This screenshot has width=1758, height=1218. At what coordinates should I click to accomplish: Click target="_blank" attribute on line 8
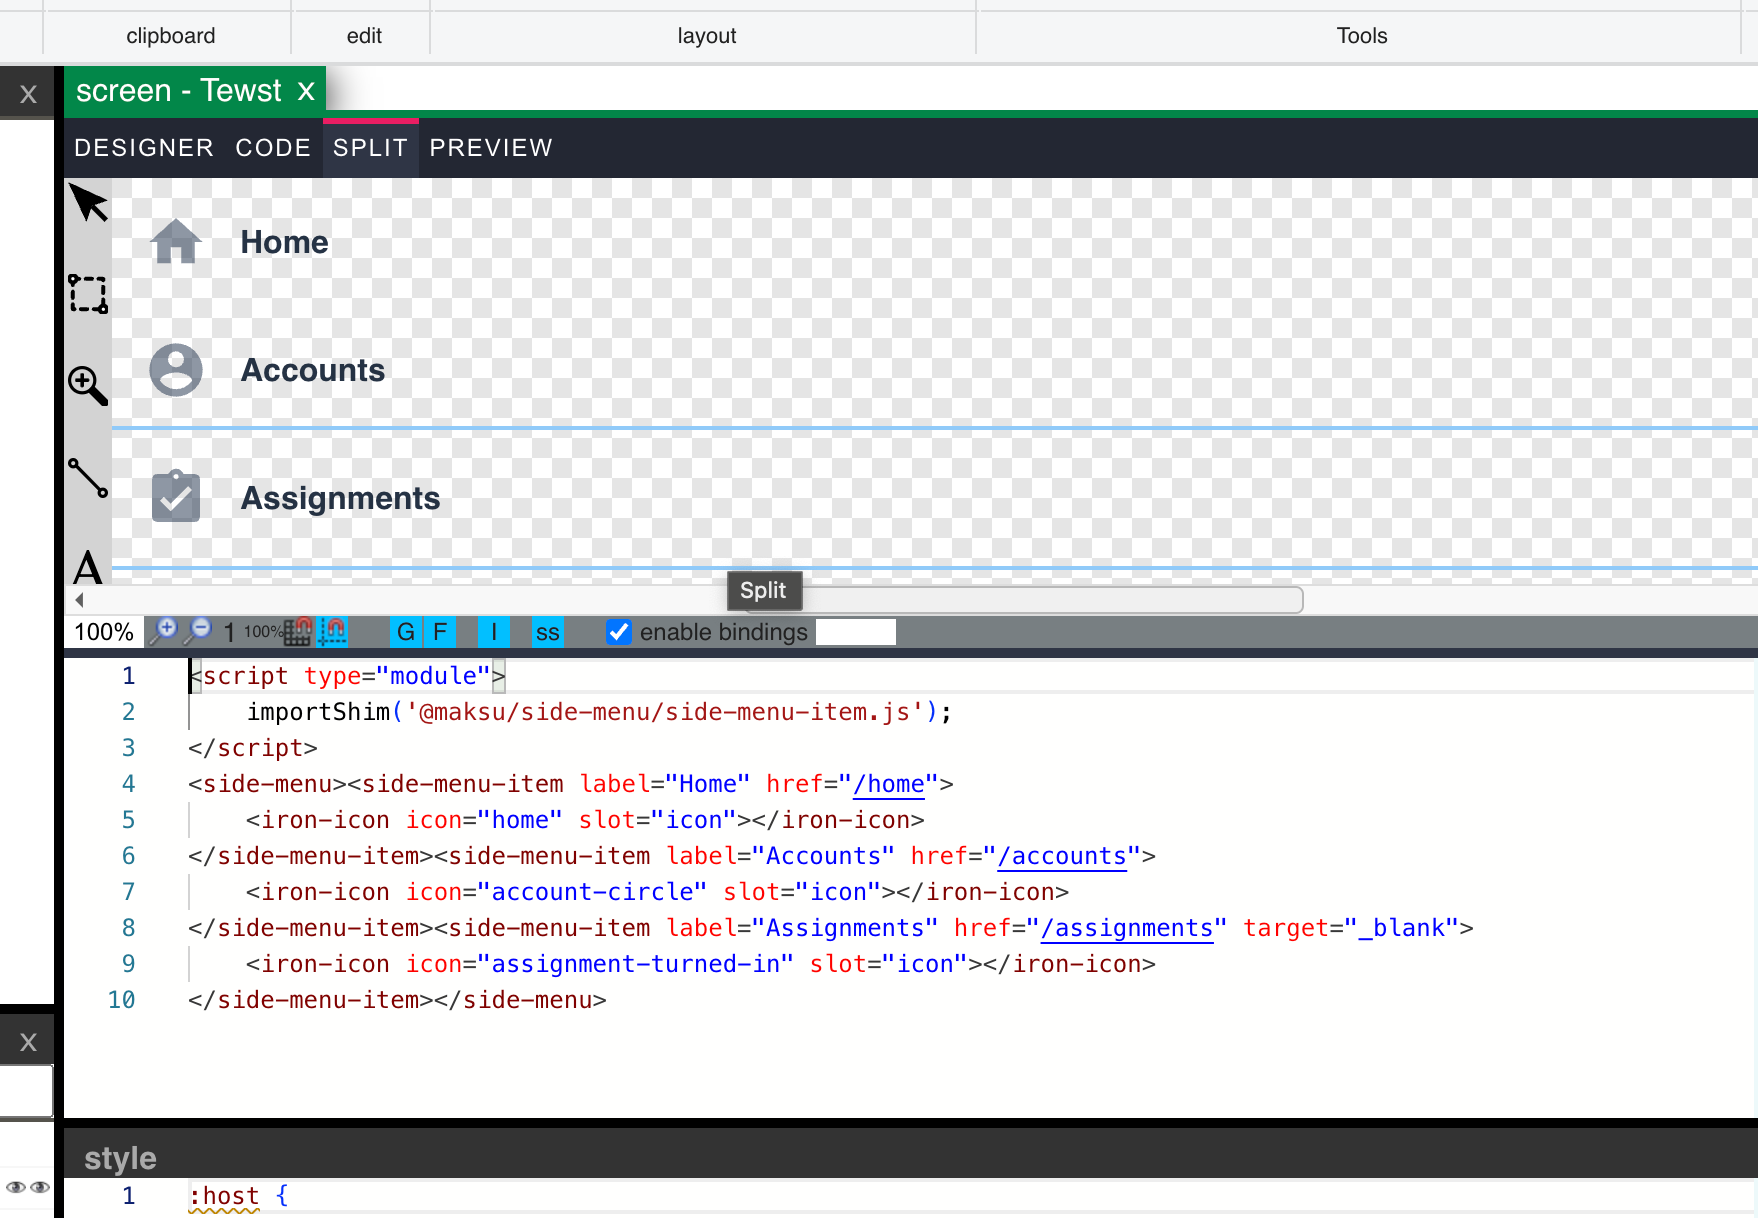[x=1351, y=928]
